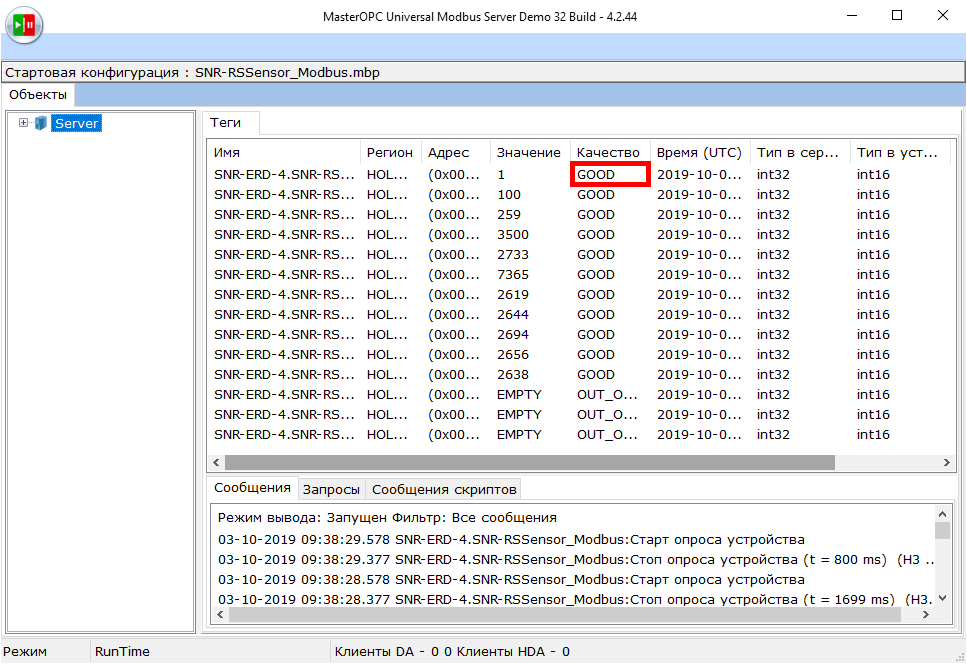This screenshot has width=967, height=664.
Task: Expand the Server tree node
Action: pos(23,123)
